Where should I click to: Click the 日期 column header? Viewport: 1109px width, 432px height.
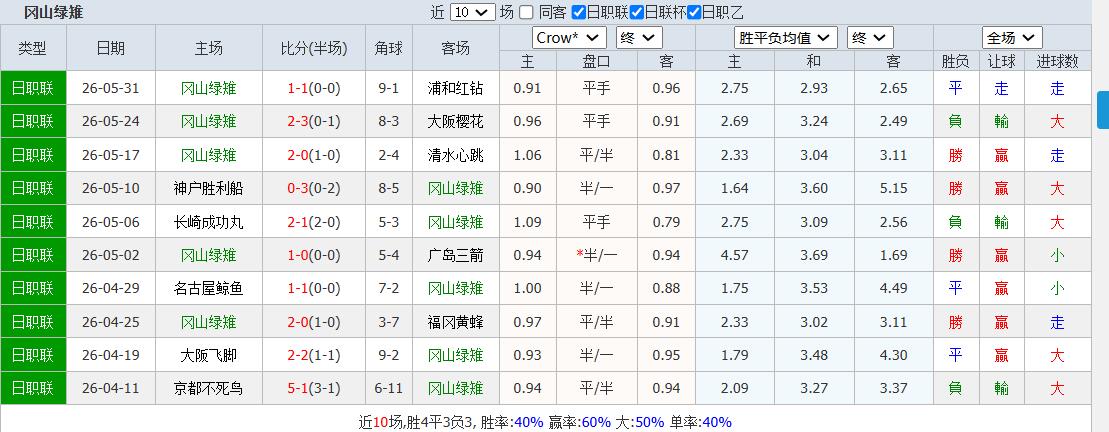(x=110, y=48)
